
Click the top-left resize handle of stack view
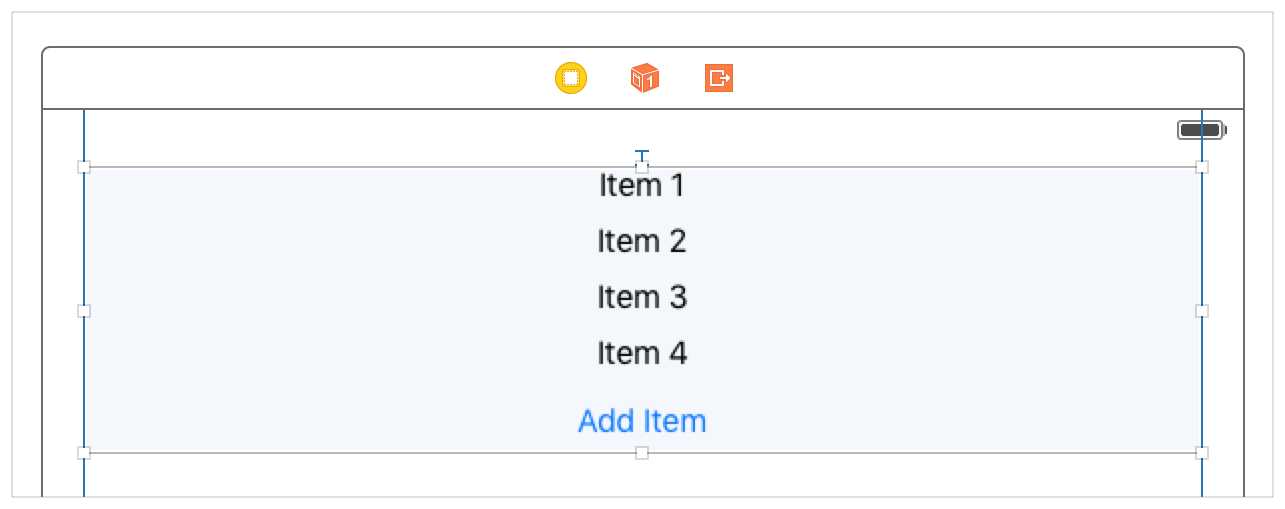pos(84,167)
